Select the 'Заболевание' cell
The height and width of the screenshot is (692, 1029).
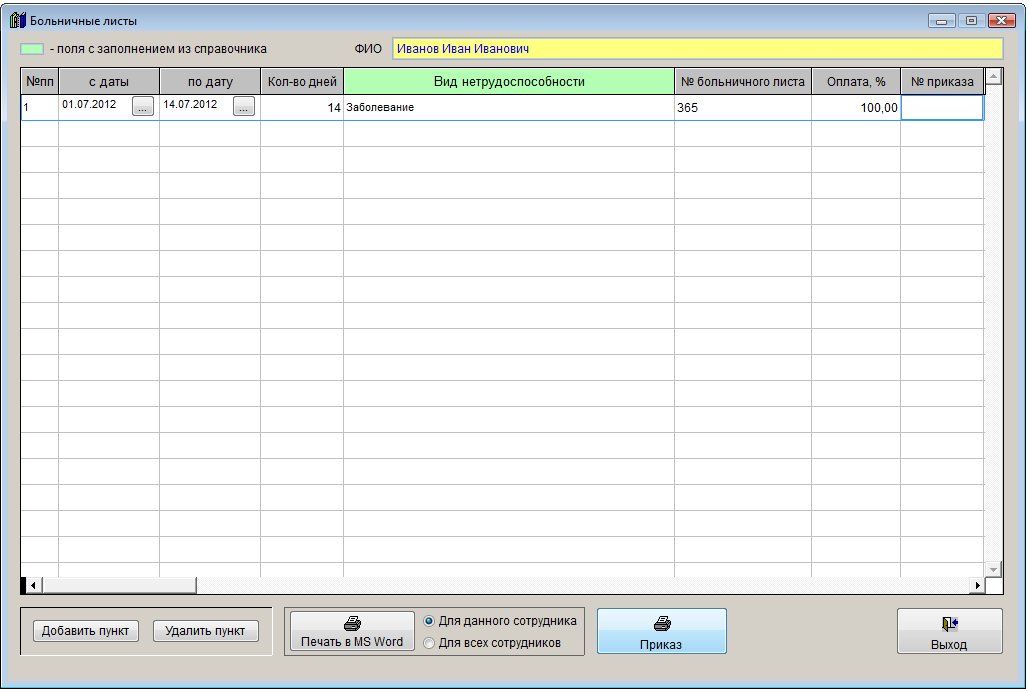[509, 108]
